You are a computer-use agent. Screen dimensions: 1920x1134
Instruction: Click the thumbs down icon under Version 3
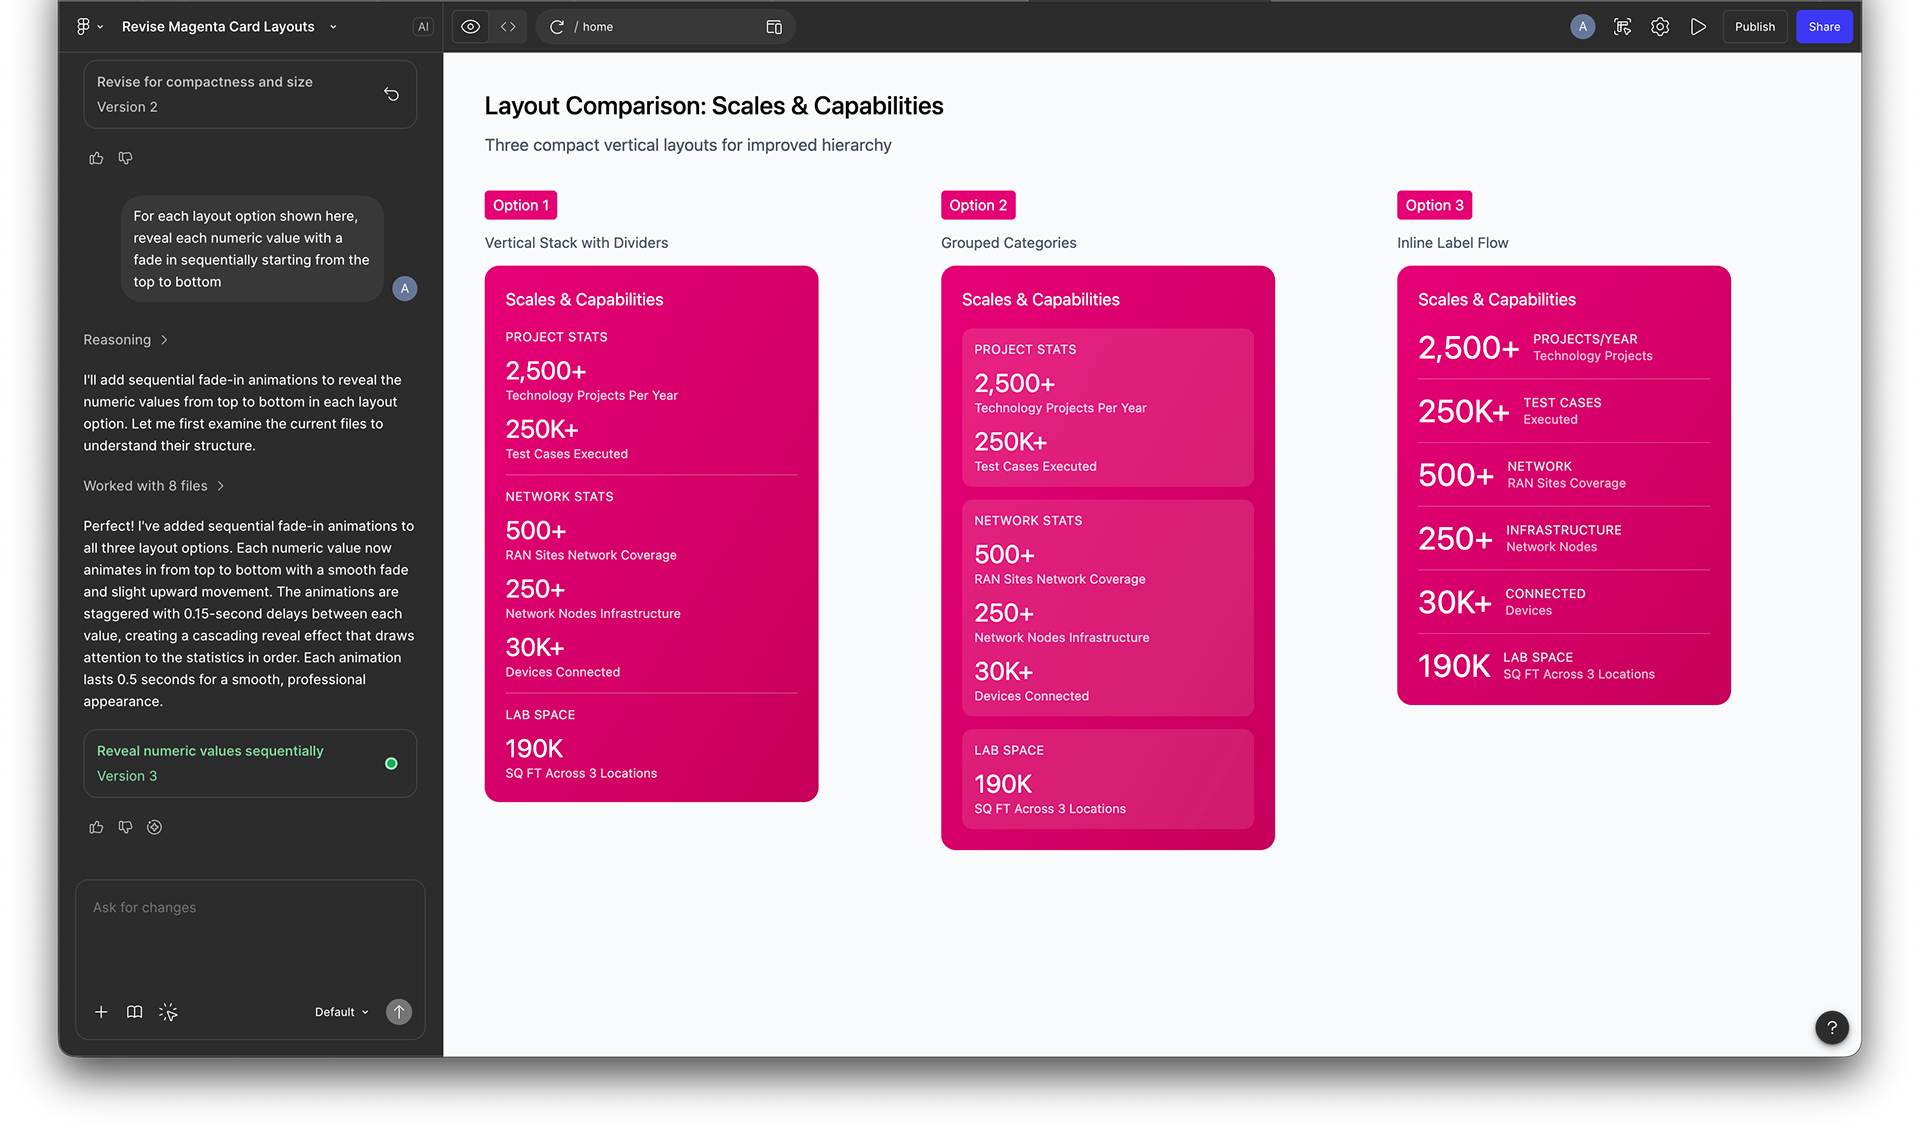coord(125,827)
